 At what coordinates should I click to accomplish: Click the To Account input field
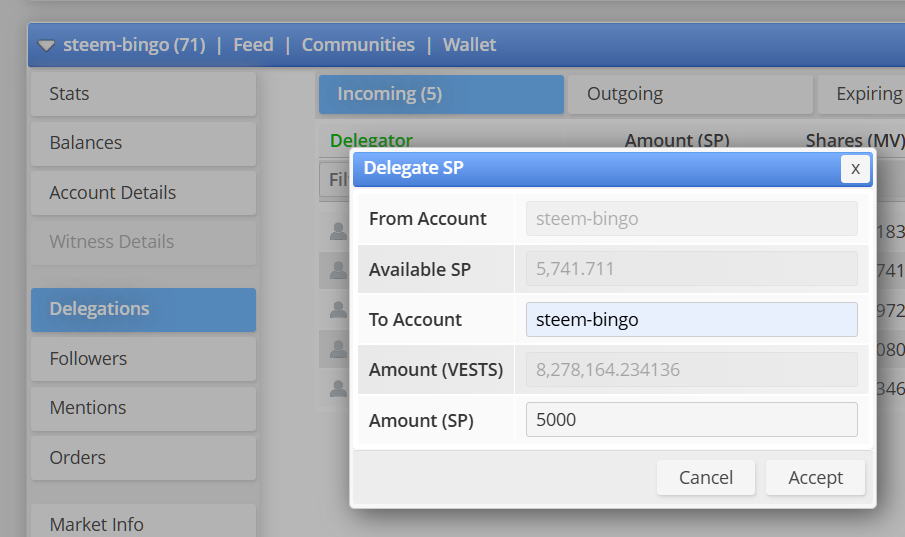pyautogui.click(x=691, y=320)
